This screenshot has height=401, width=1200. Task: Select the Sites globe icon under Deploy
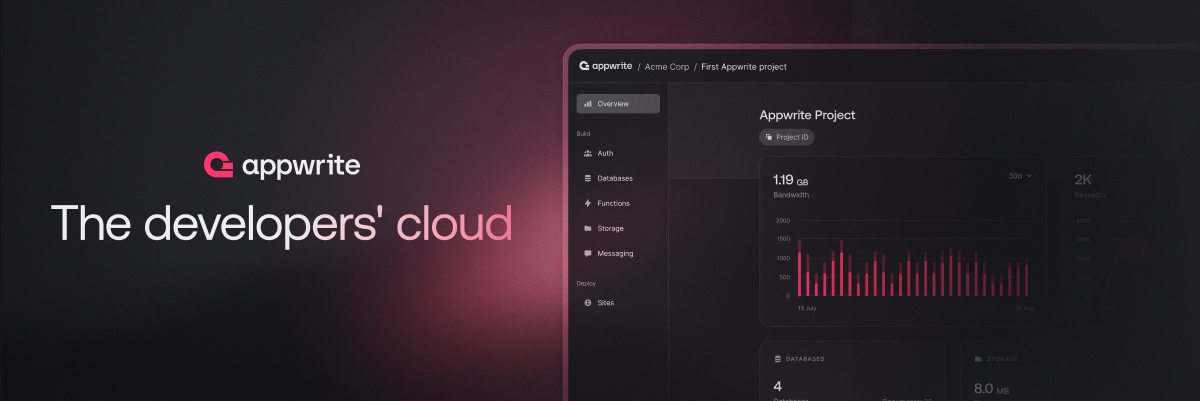click(588, 303)
